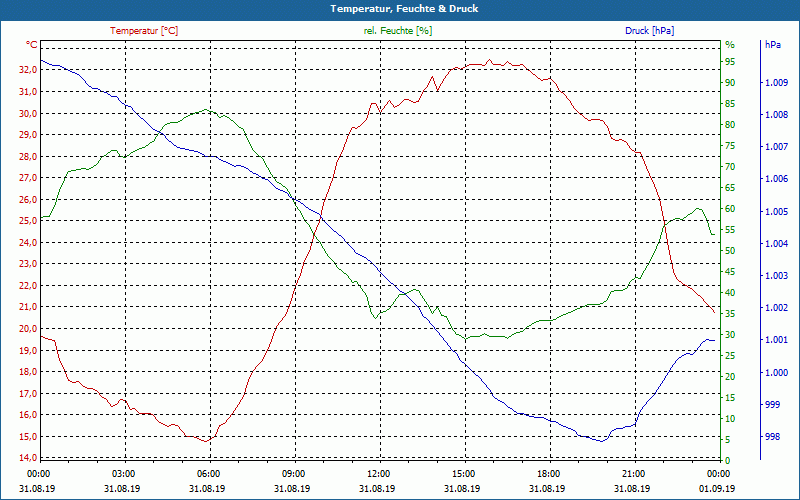Click temperature axis value '17,0'
Viewport: 800px width, 500px height.
28,394
